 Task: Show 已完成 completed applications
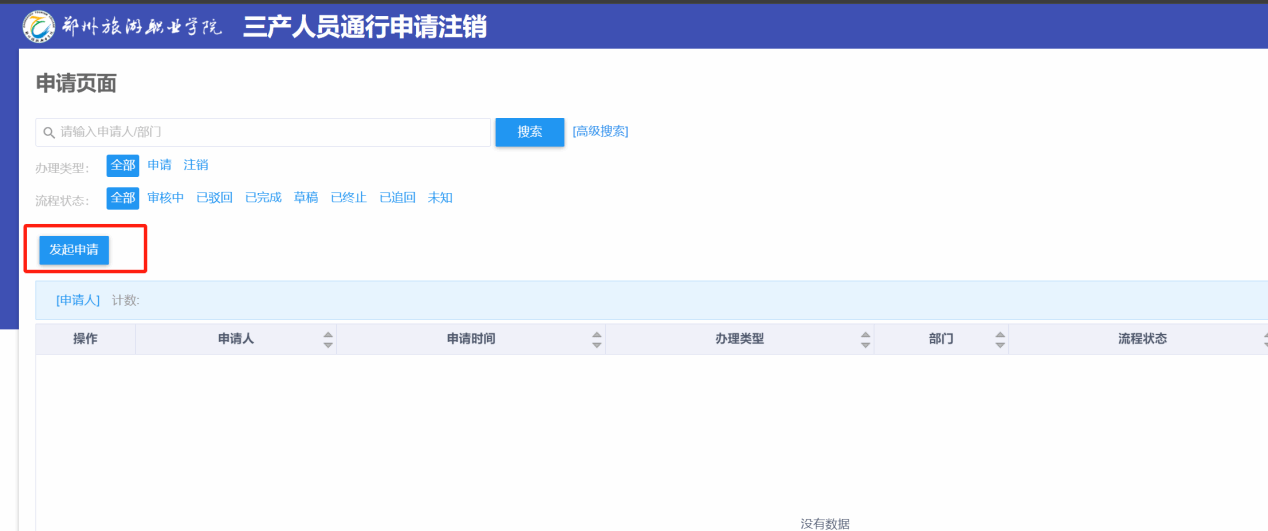tap(263, 198)
